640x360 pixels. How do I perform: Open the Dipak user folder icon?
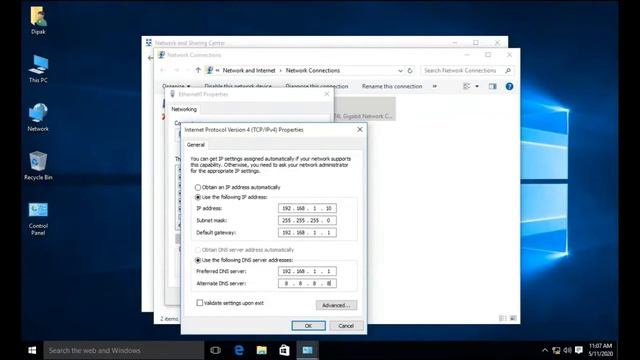tap(38, 20)
